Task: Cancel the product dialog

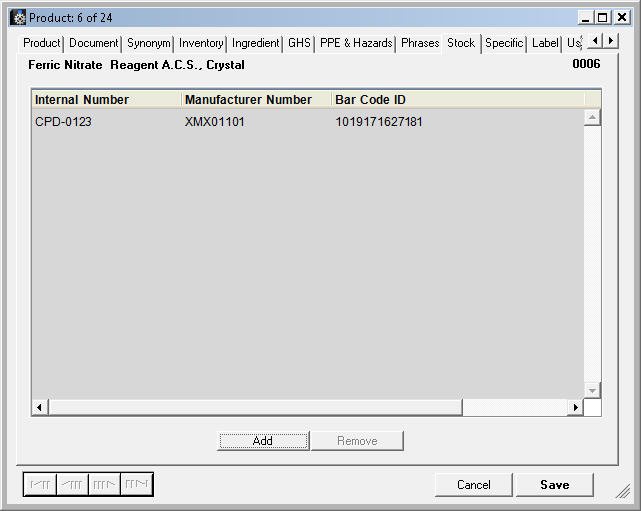Action: (474, 485)
